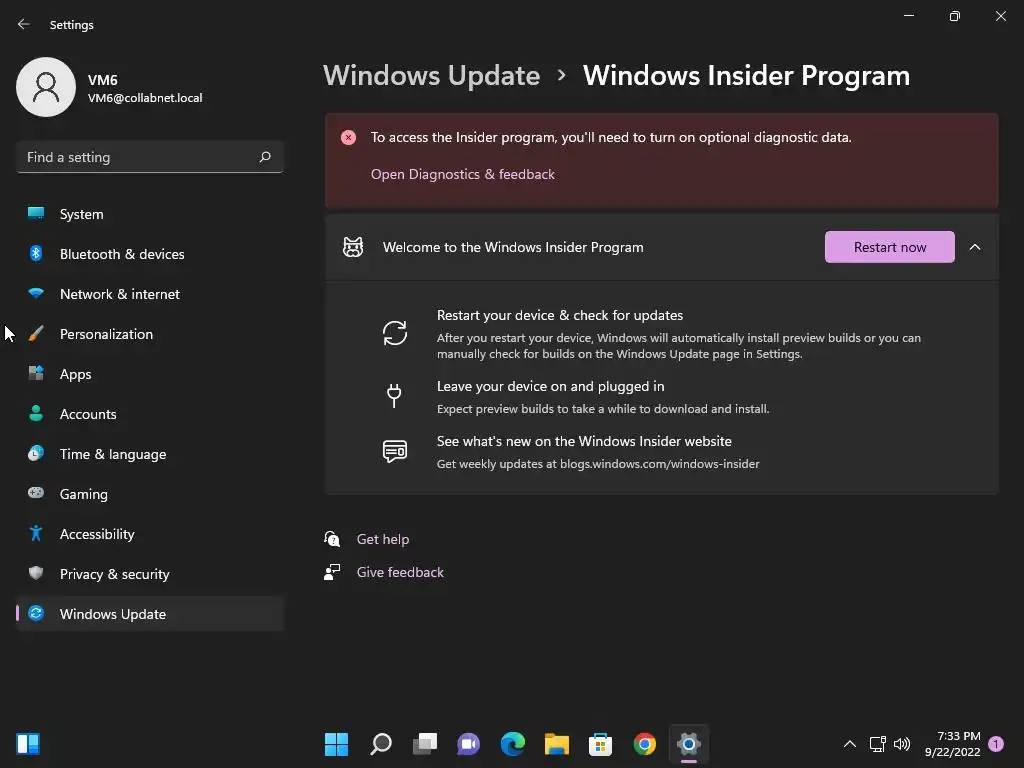Image resolution: width=1024 pixels, height=768 pixels.
Task: Open the Start menu from the taskbar
Action: [x=336, y=744]
